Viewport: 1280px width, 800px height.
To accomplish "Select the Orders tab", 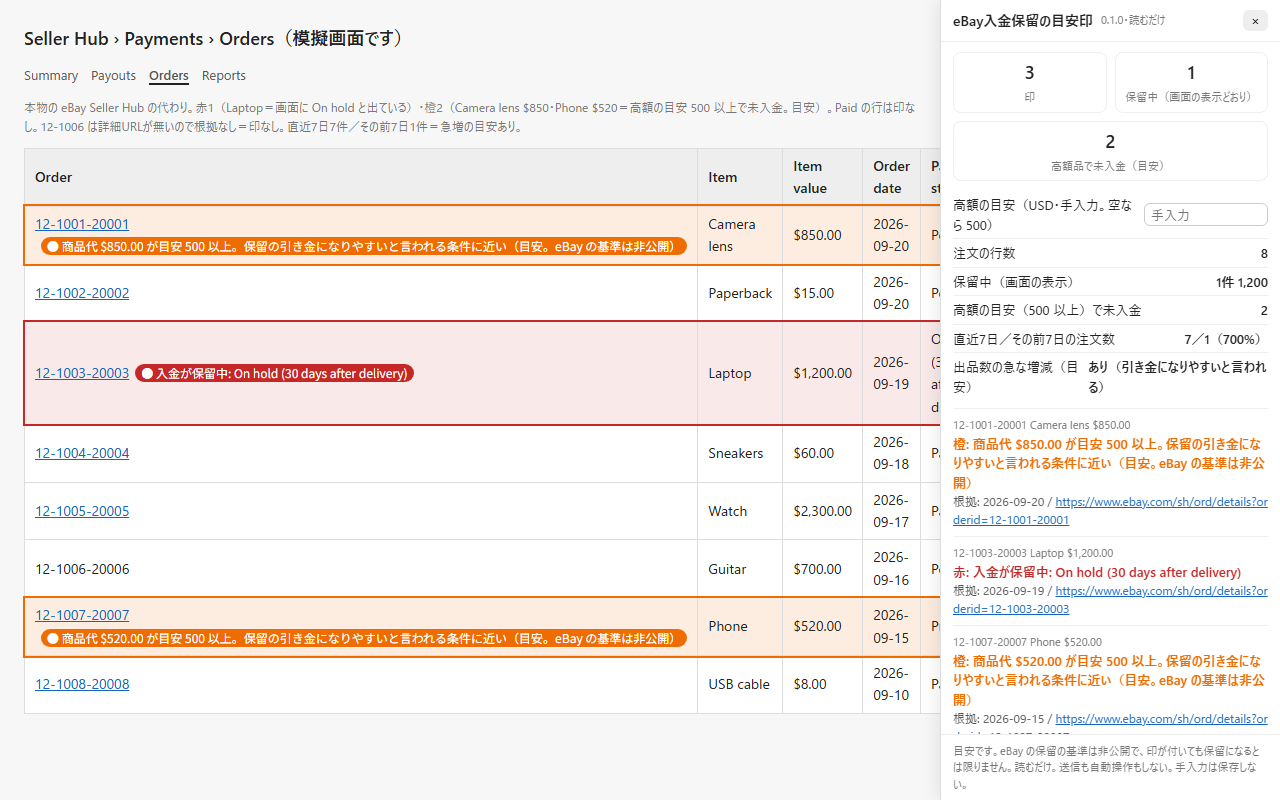I will pyautogui.click(x=169, y=76).
